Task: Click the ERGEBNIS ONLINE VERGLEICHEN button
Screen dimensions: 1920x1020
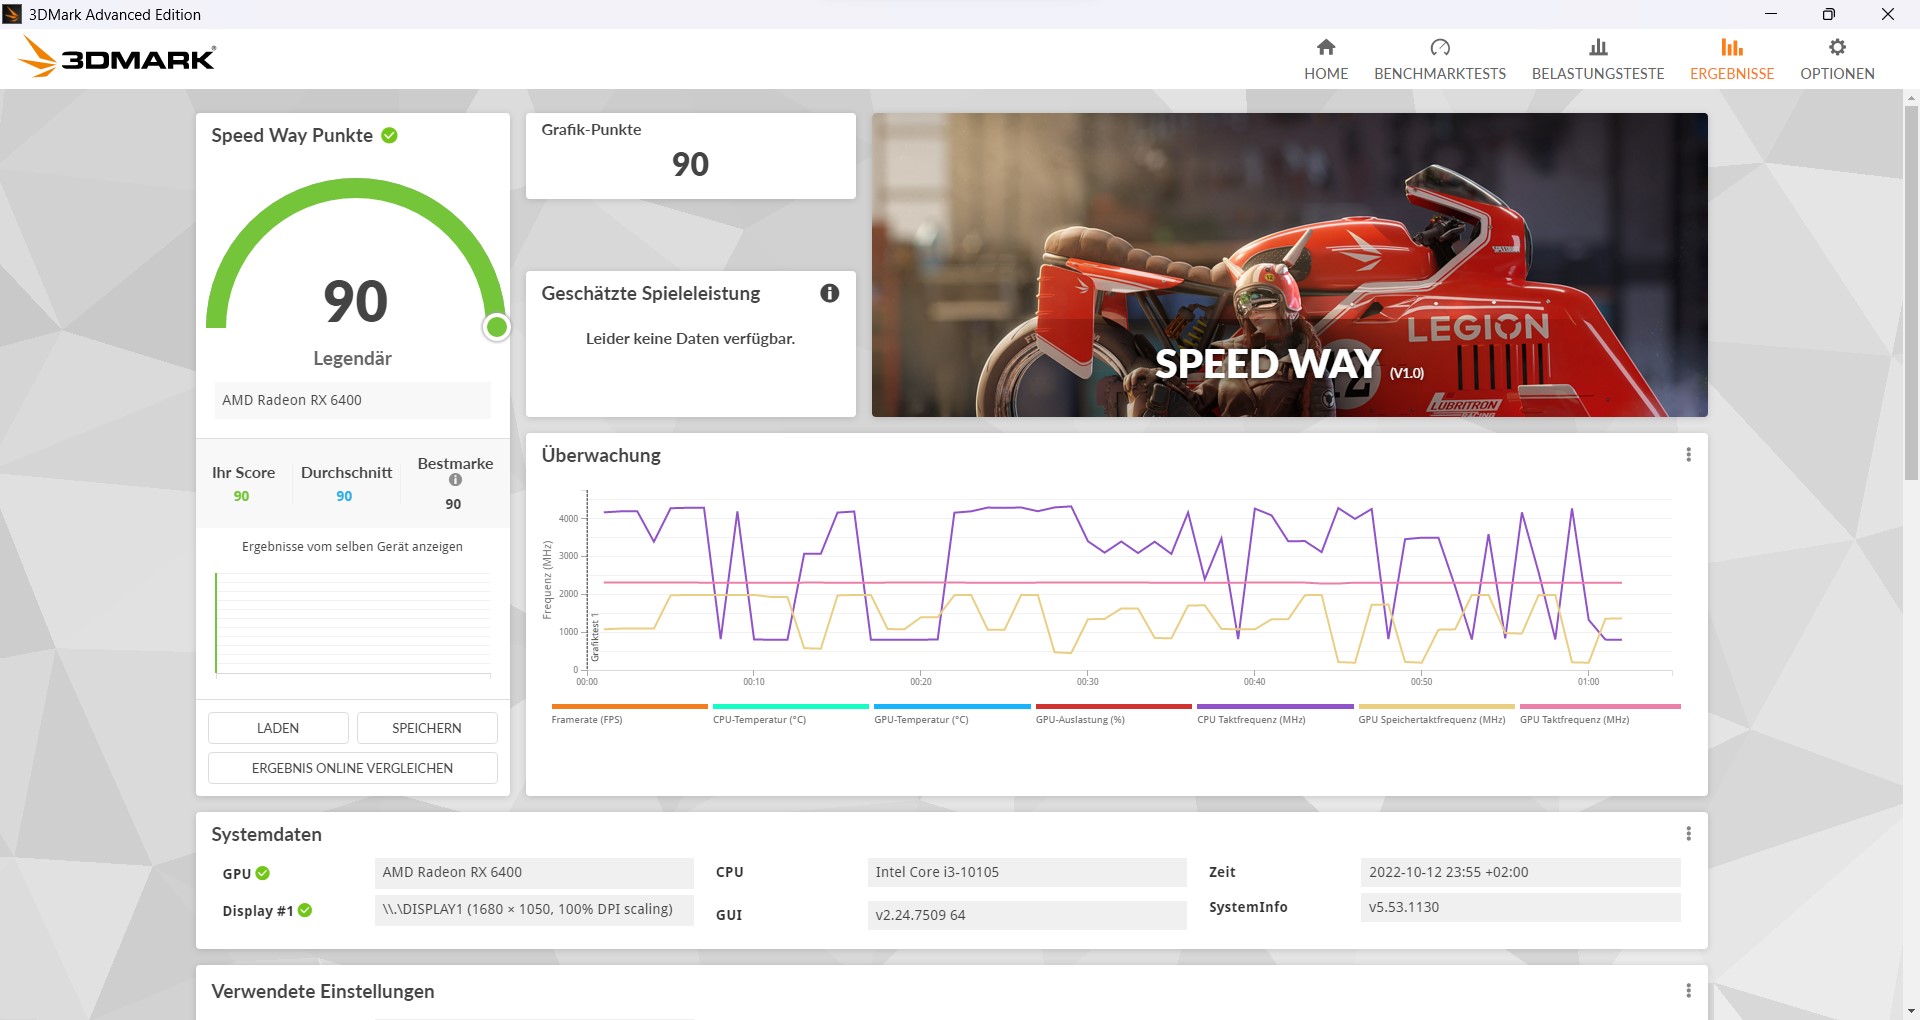Action: [352, 768]
